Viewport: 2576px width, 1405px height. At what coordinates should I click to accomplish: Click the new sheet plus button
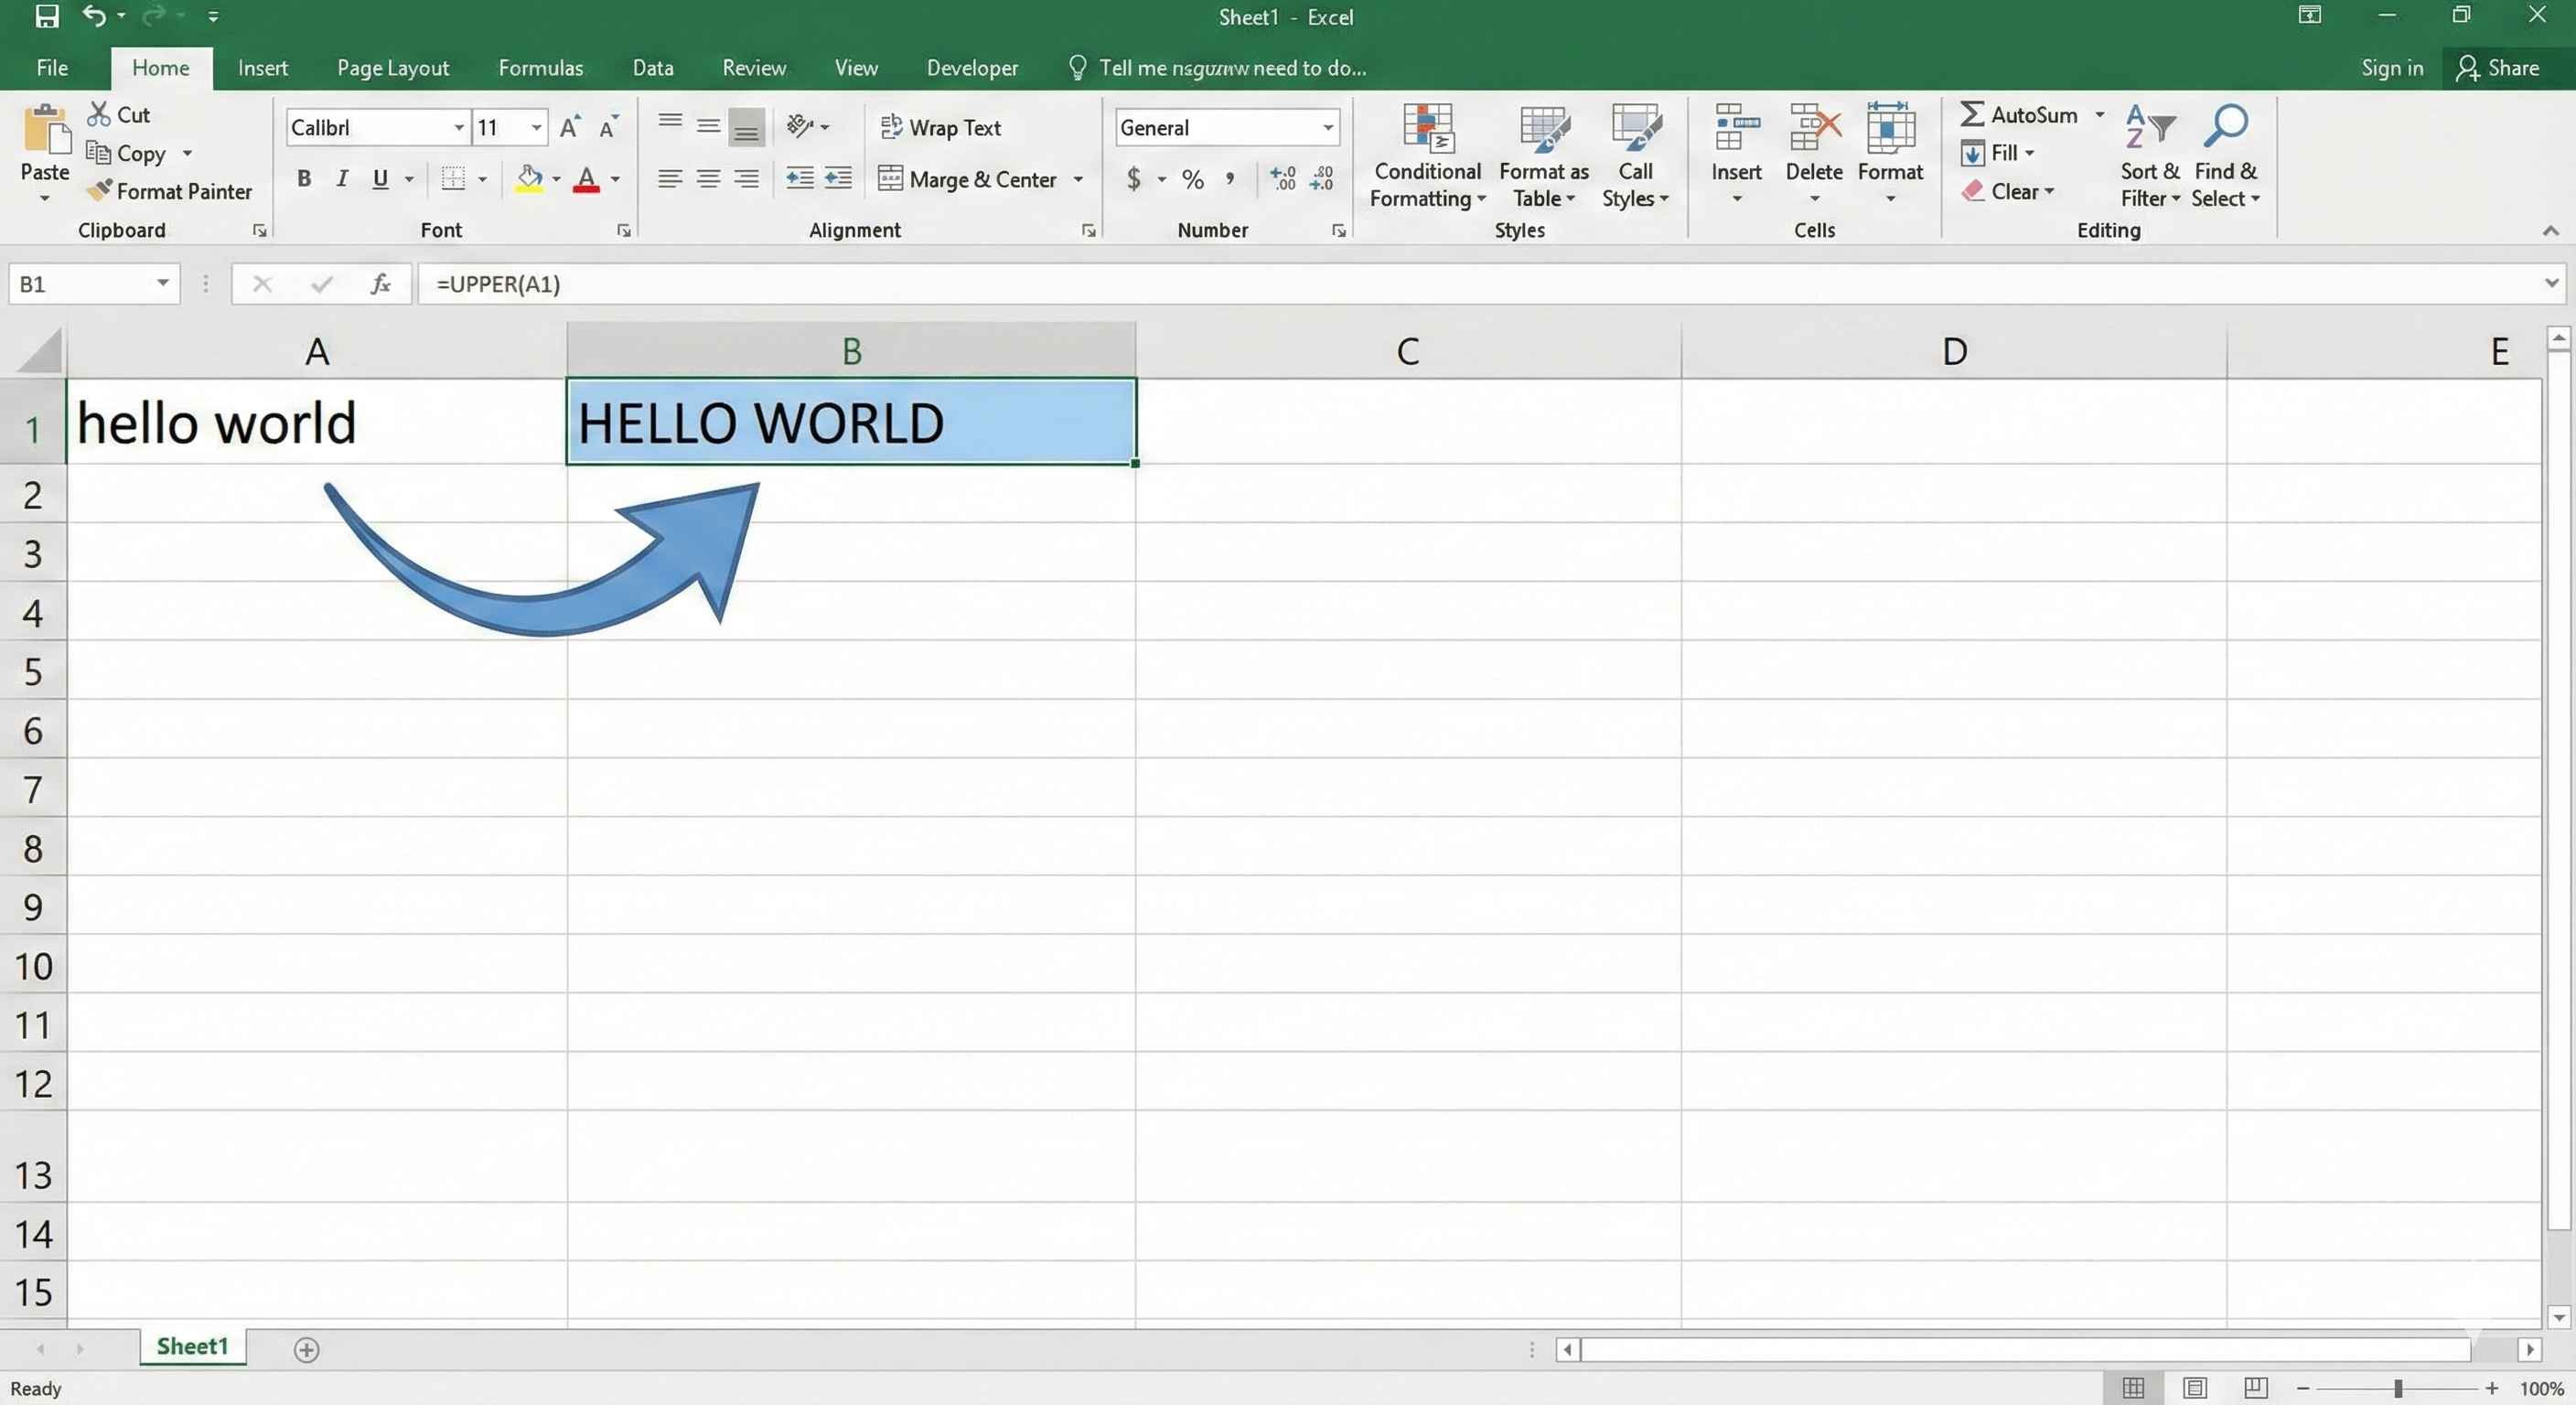point(306,1349)
